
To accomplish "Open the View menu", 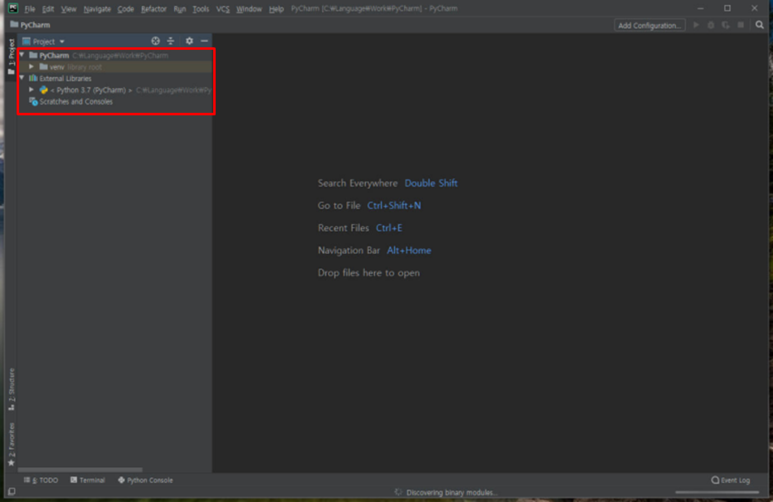I will coord(69,9).
